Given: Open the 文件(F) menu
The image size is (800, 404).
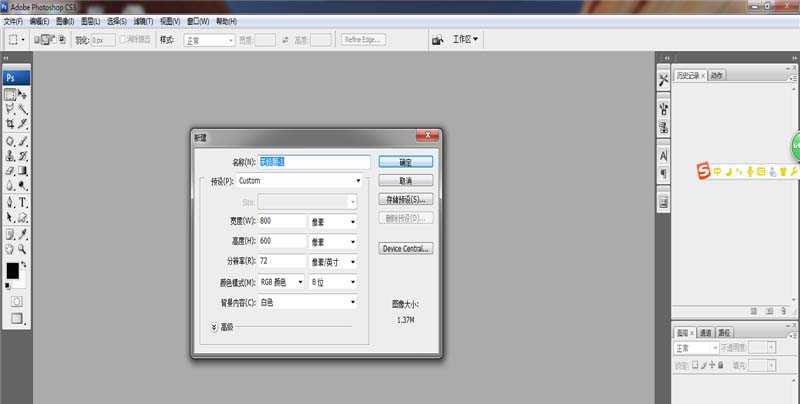Looking at the screenshot, I should coord(13,21).
